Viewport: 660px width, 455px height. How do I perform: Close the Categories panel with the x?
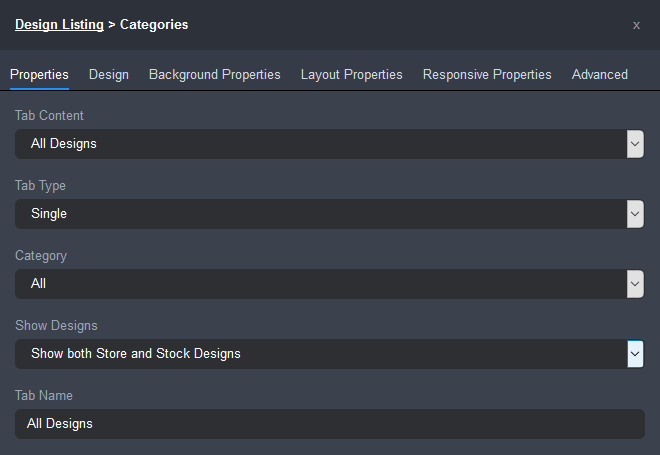tap(636, 25)
